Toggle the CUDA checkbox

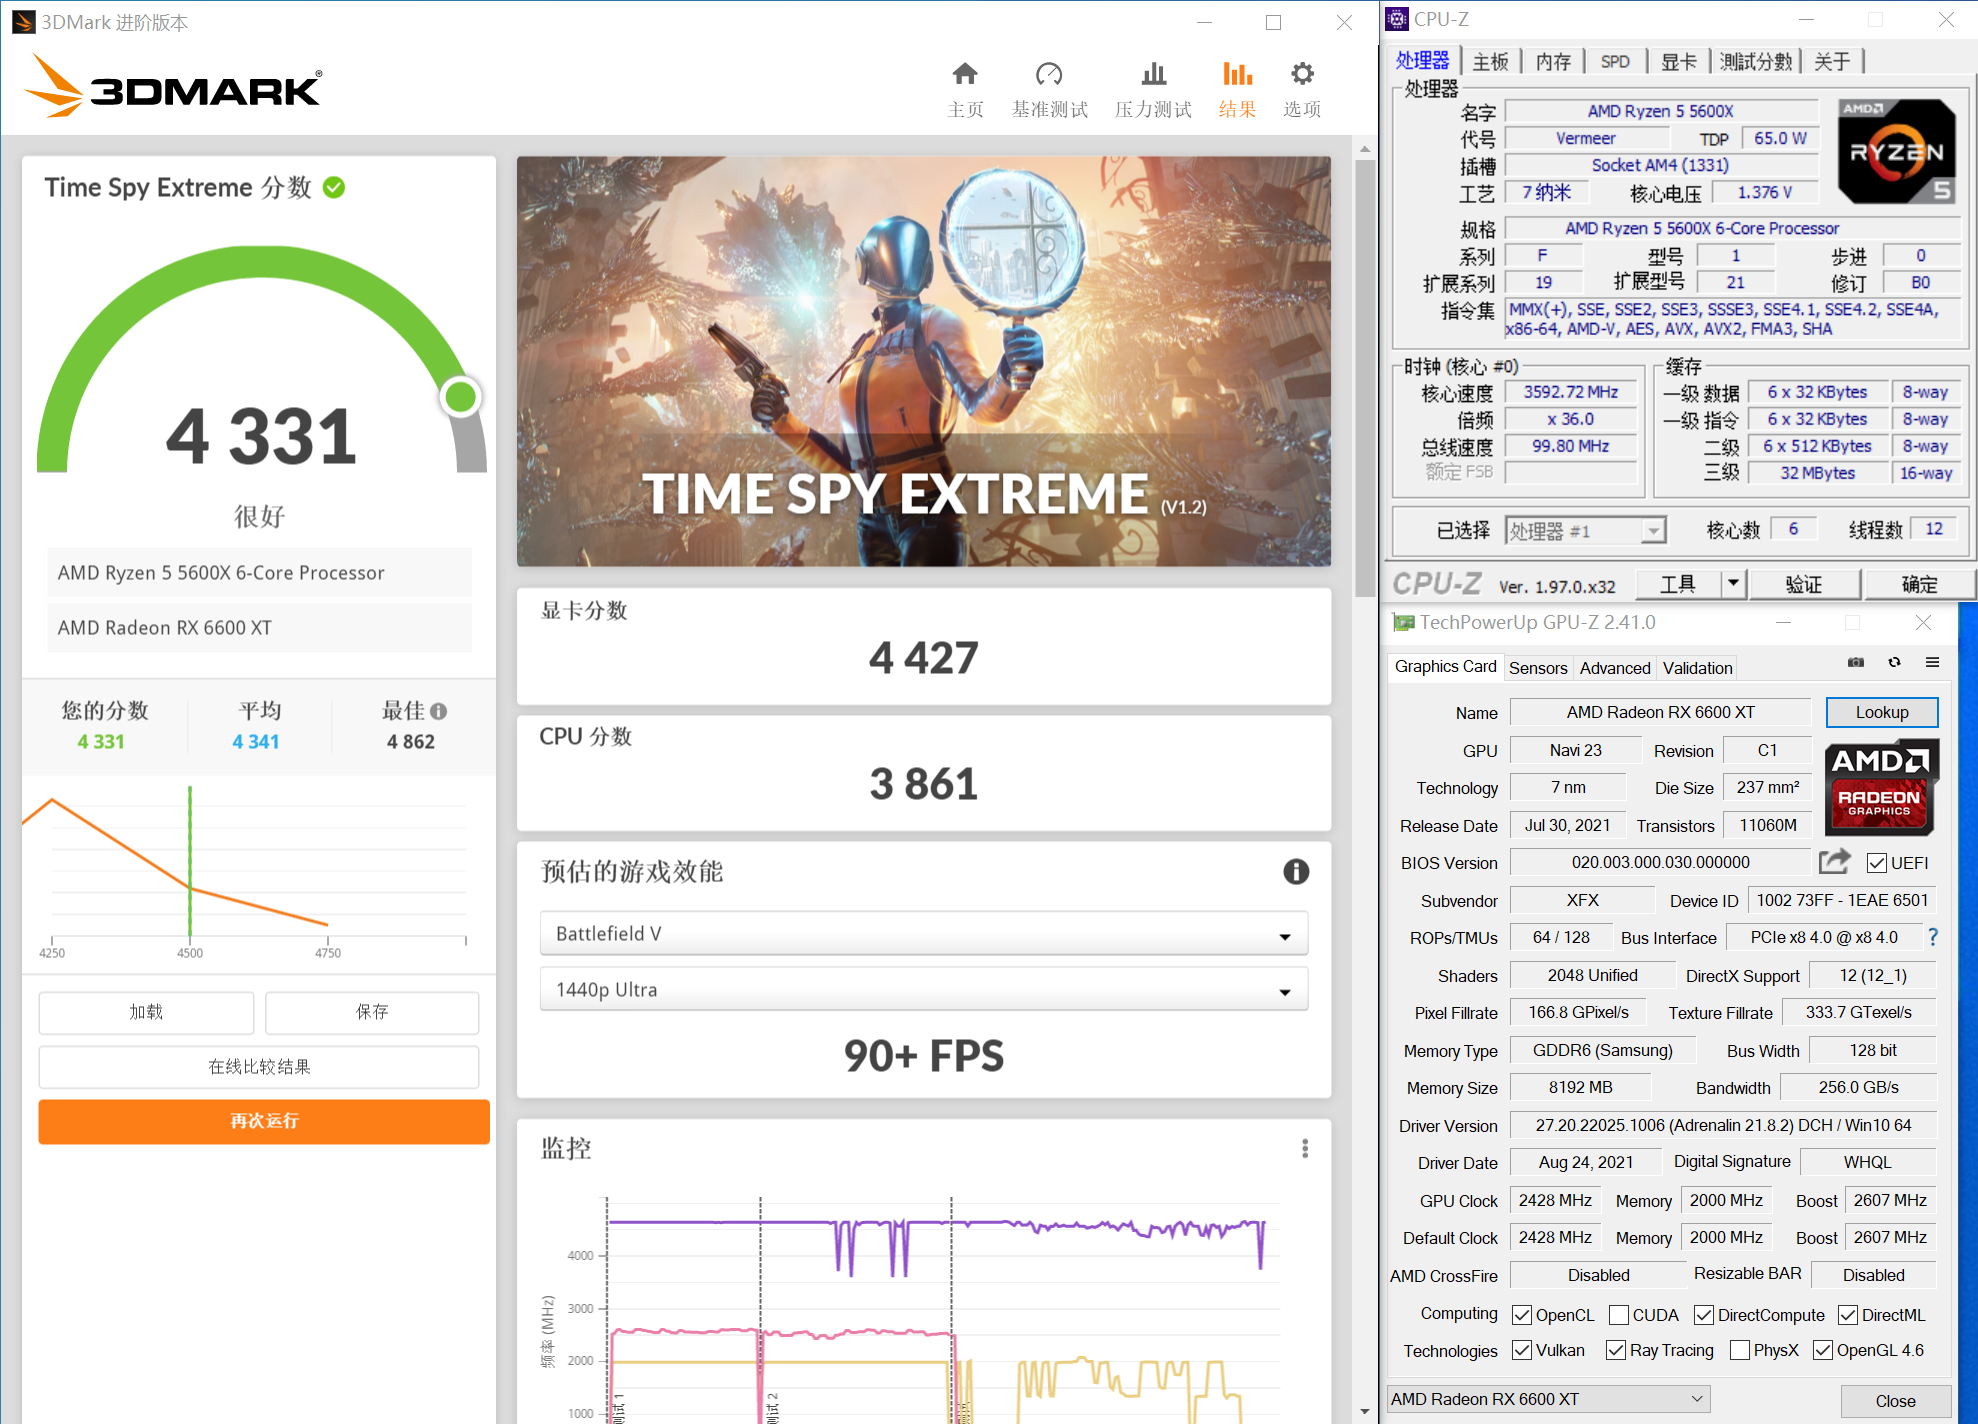pos(1619,1315)
